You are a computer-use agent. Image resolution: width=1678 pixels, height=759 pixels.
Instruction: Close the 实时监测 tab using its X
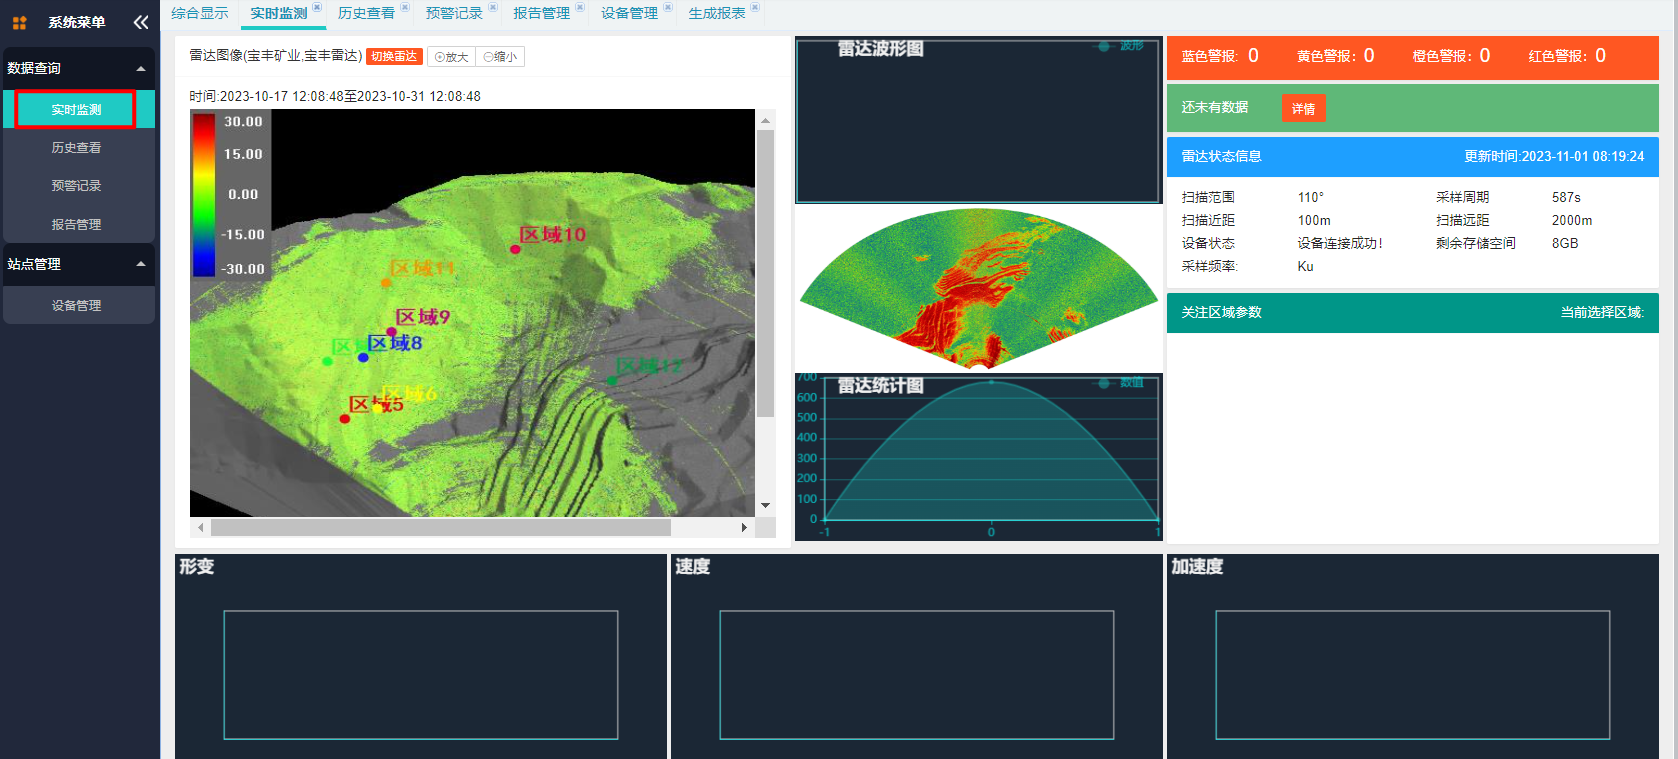click(317, 7)
